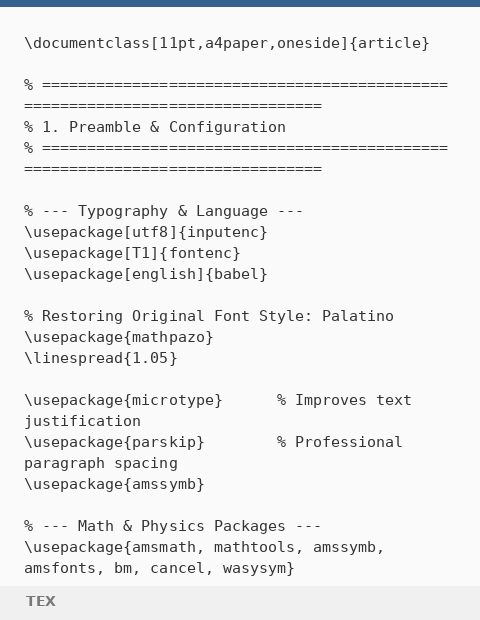Click the \usepackage[utf8]{inputenc} line
480x620 pixels.
(x=146, y=232)
